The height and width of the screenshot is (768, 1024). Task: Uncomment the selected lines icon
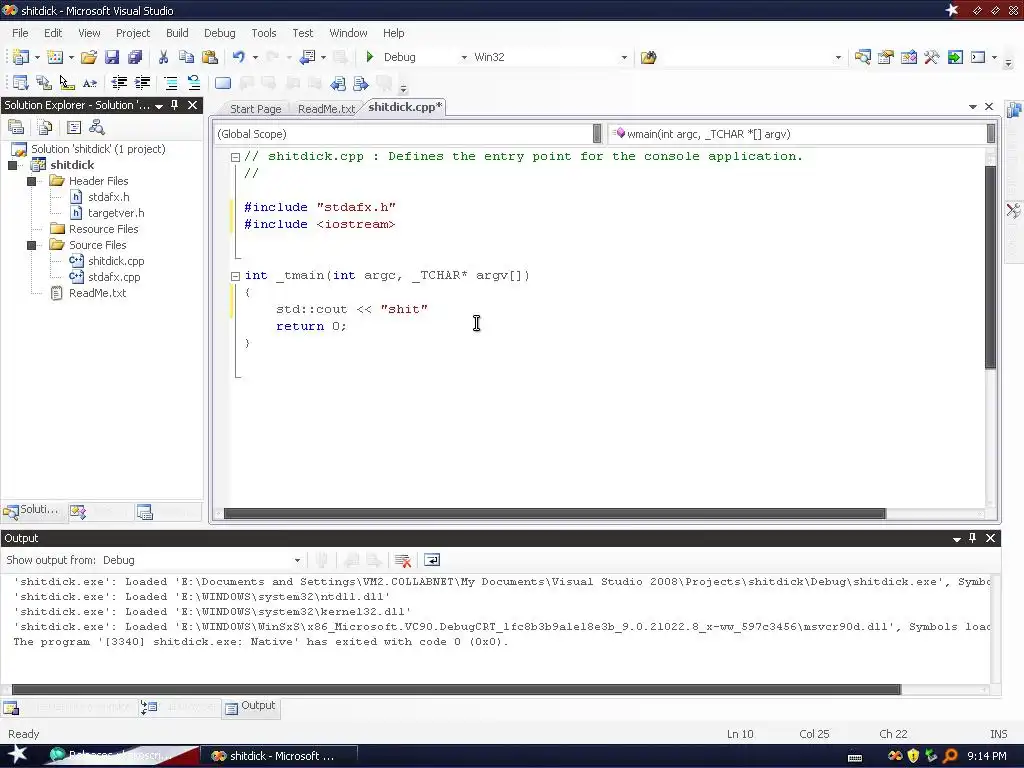point(194,83)
